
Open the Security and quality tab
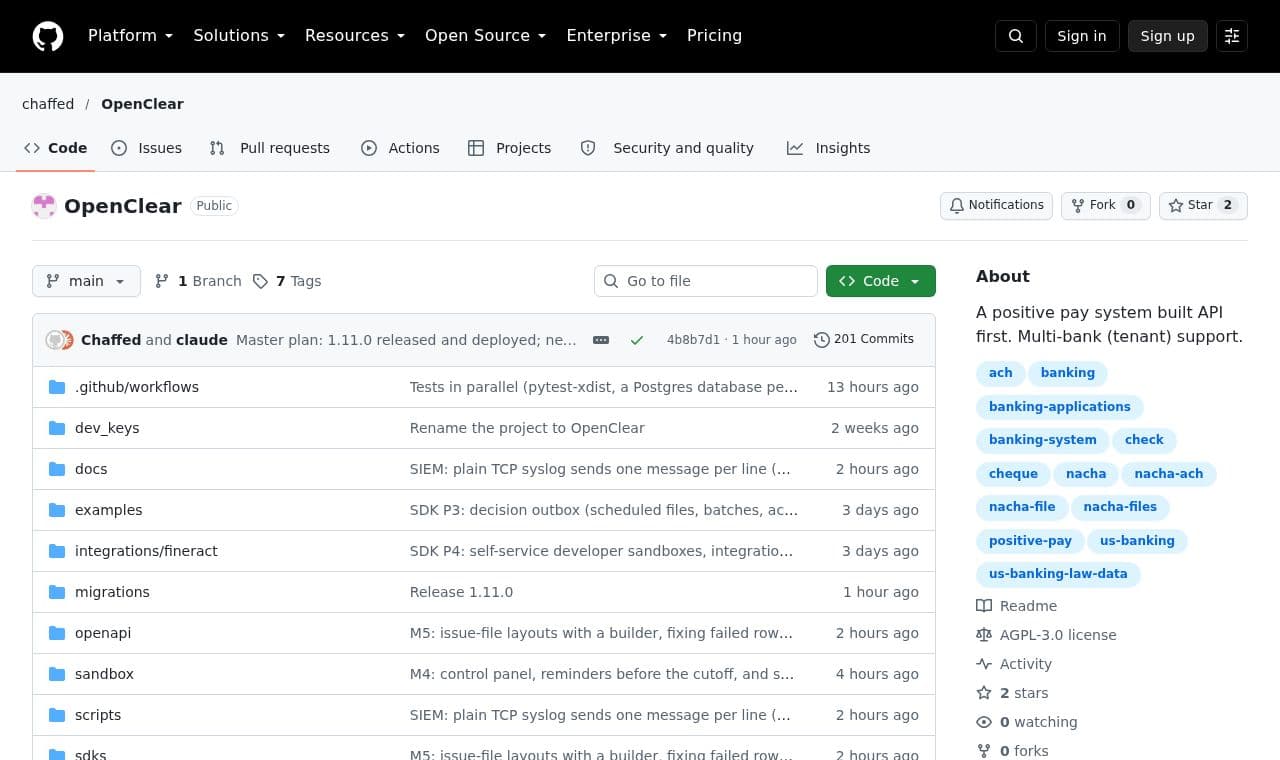pyautogui.click(x=667, y=148)
